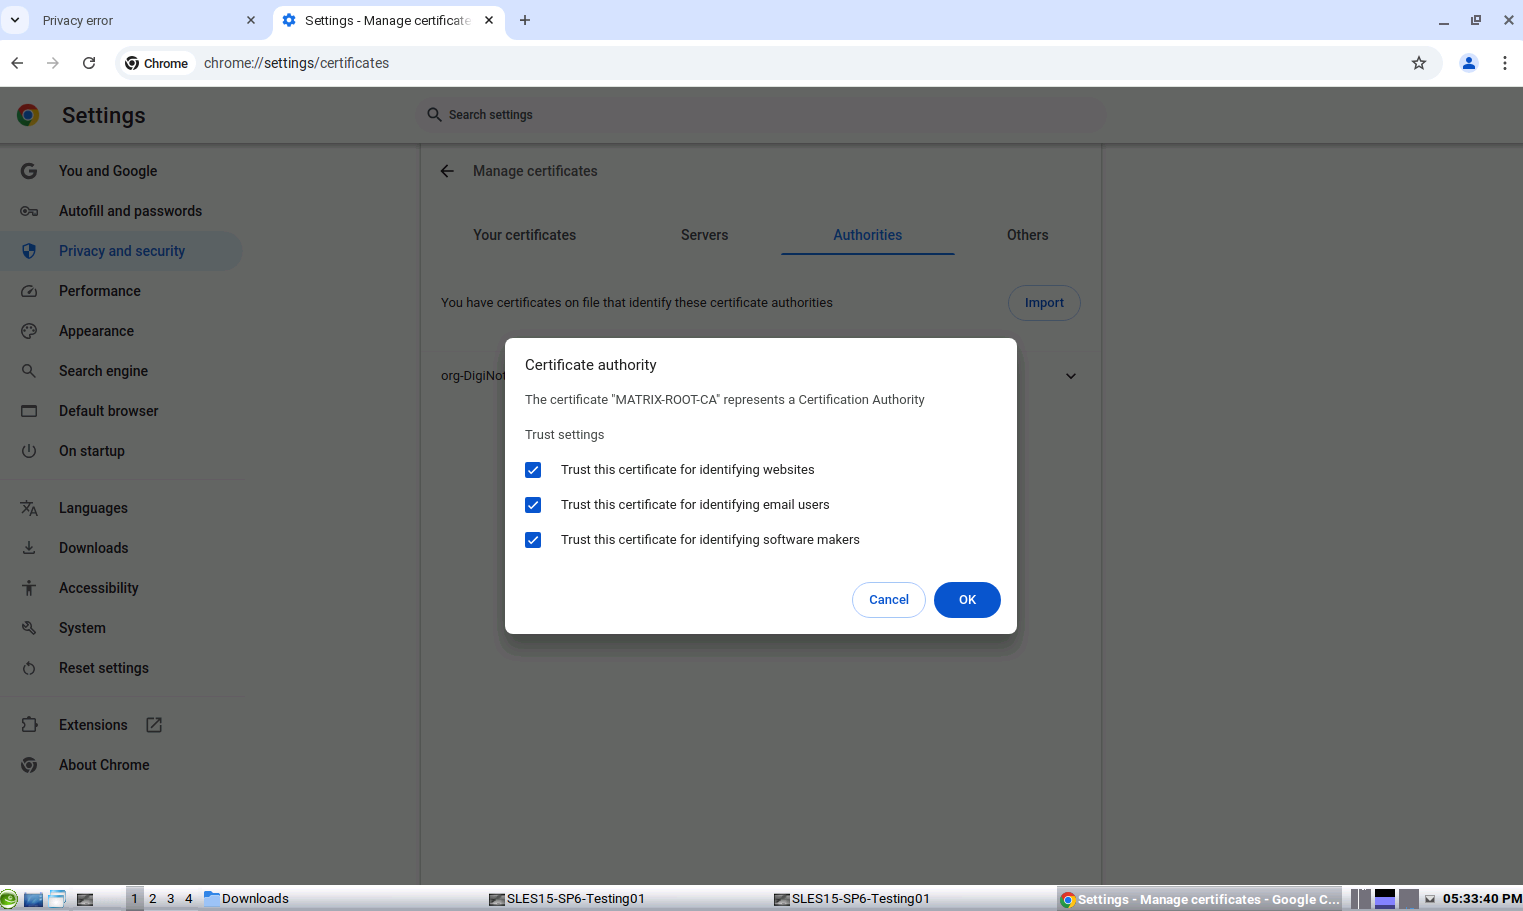Go back from Manage certificates page
Viewport: 1523px width, 911px height.
tap(447, 171)
